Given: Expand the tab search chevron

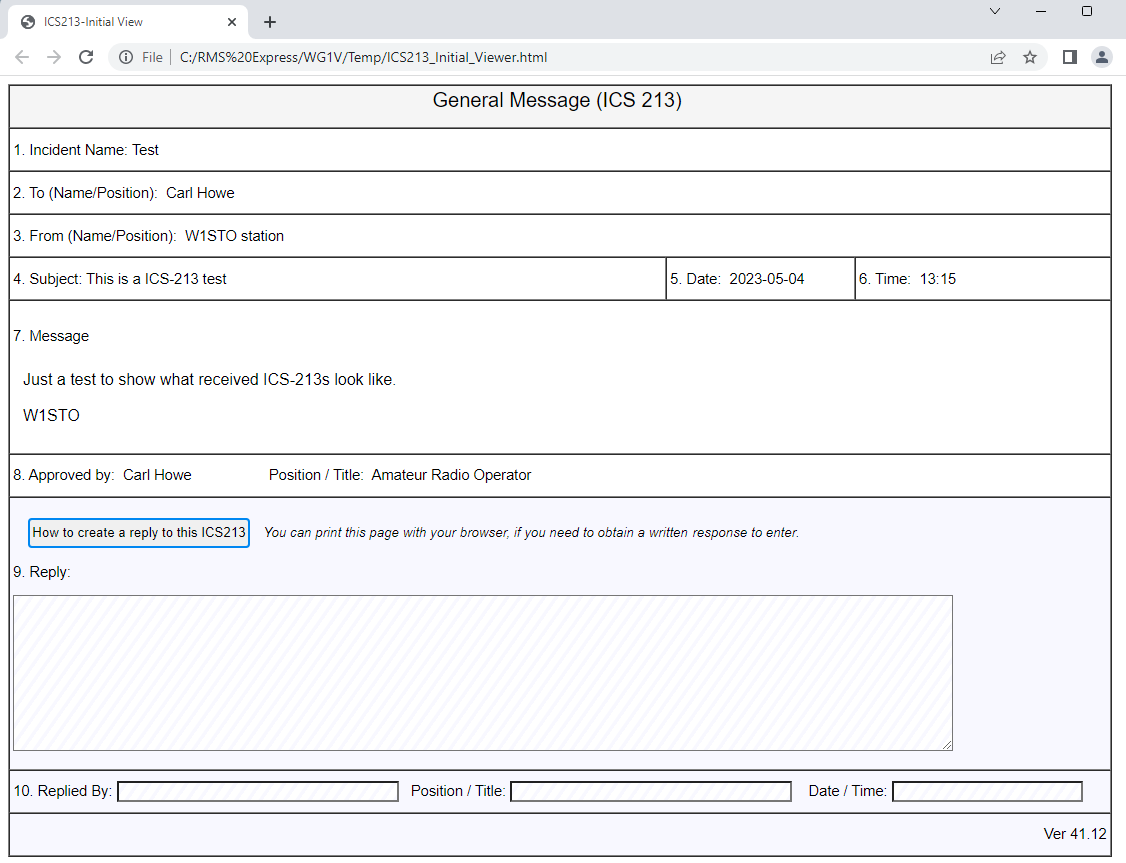Looking at the screenshot, I should (x=995, y=11).
